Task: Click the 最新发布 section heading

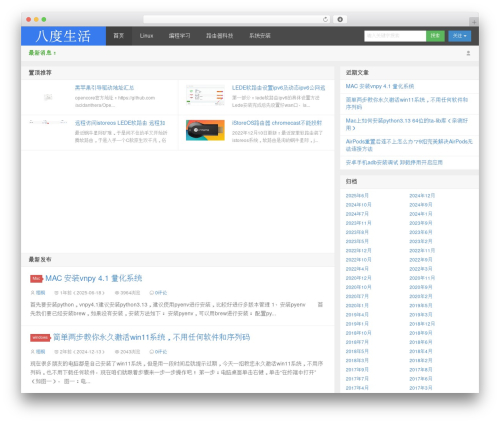Action: point(40,259)
